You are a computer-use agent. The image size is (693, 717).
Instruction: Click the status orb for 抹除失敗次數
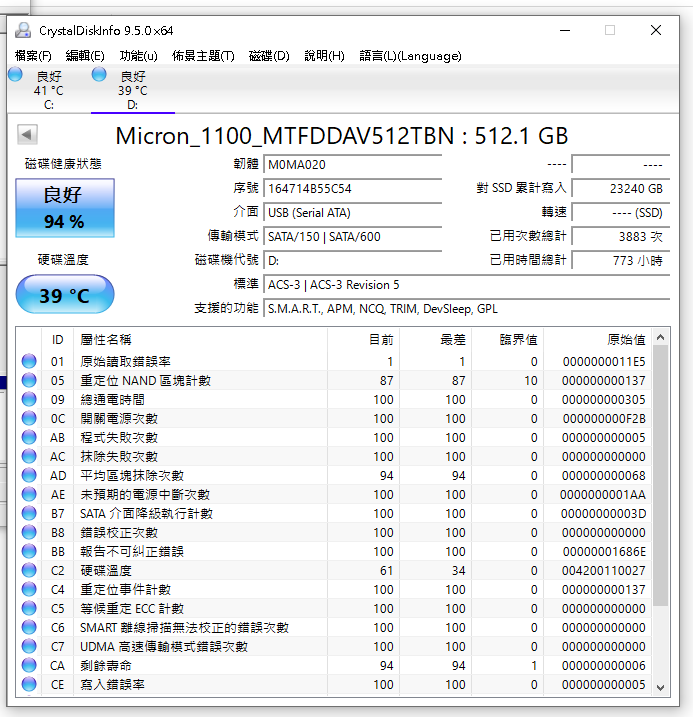(x=29, y=456)
